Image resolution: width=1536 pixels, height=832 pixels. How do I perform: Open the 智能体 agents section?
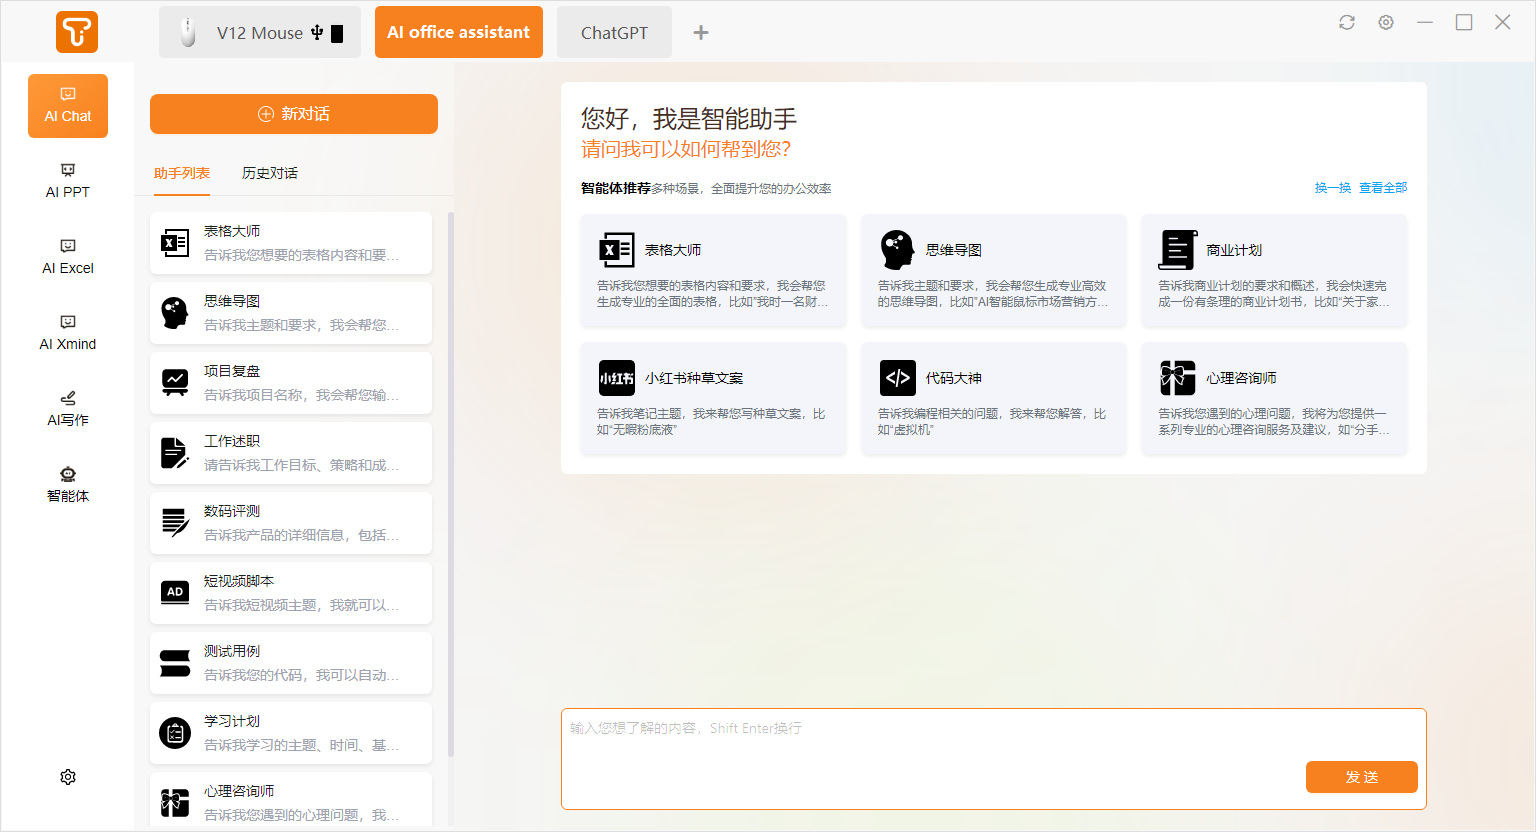click(x=67, y=485)
